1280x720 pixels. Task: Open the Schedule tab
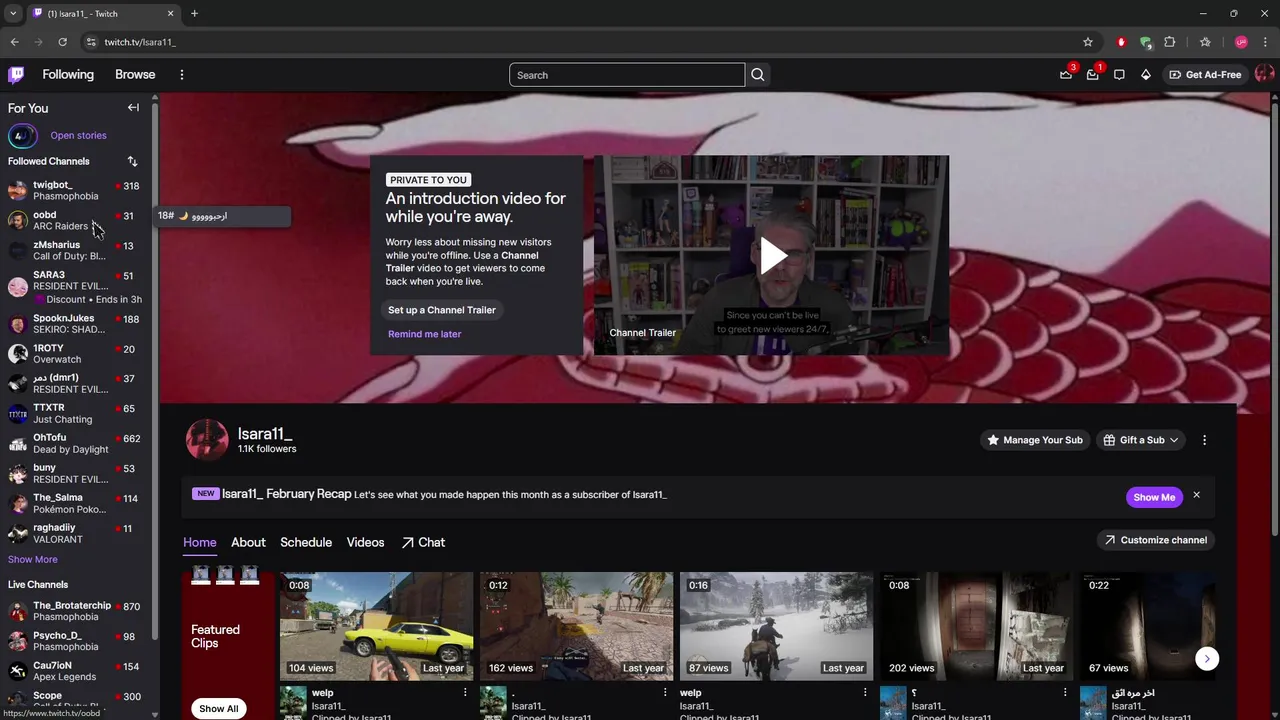306,542
